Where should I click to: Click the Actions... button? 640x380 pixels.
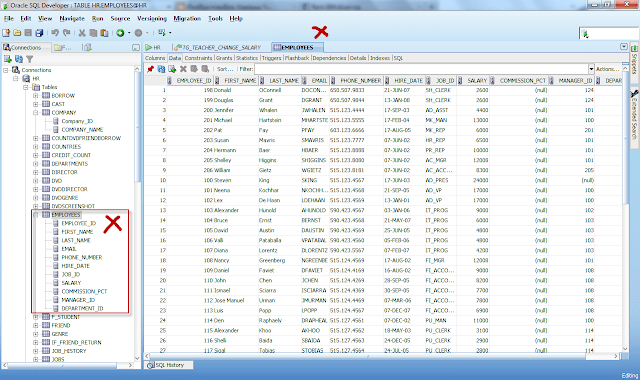pos(607,69)
